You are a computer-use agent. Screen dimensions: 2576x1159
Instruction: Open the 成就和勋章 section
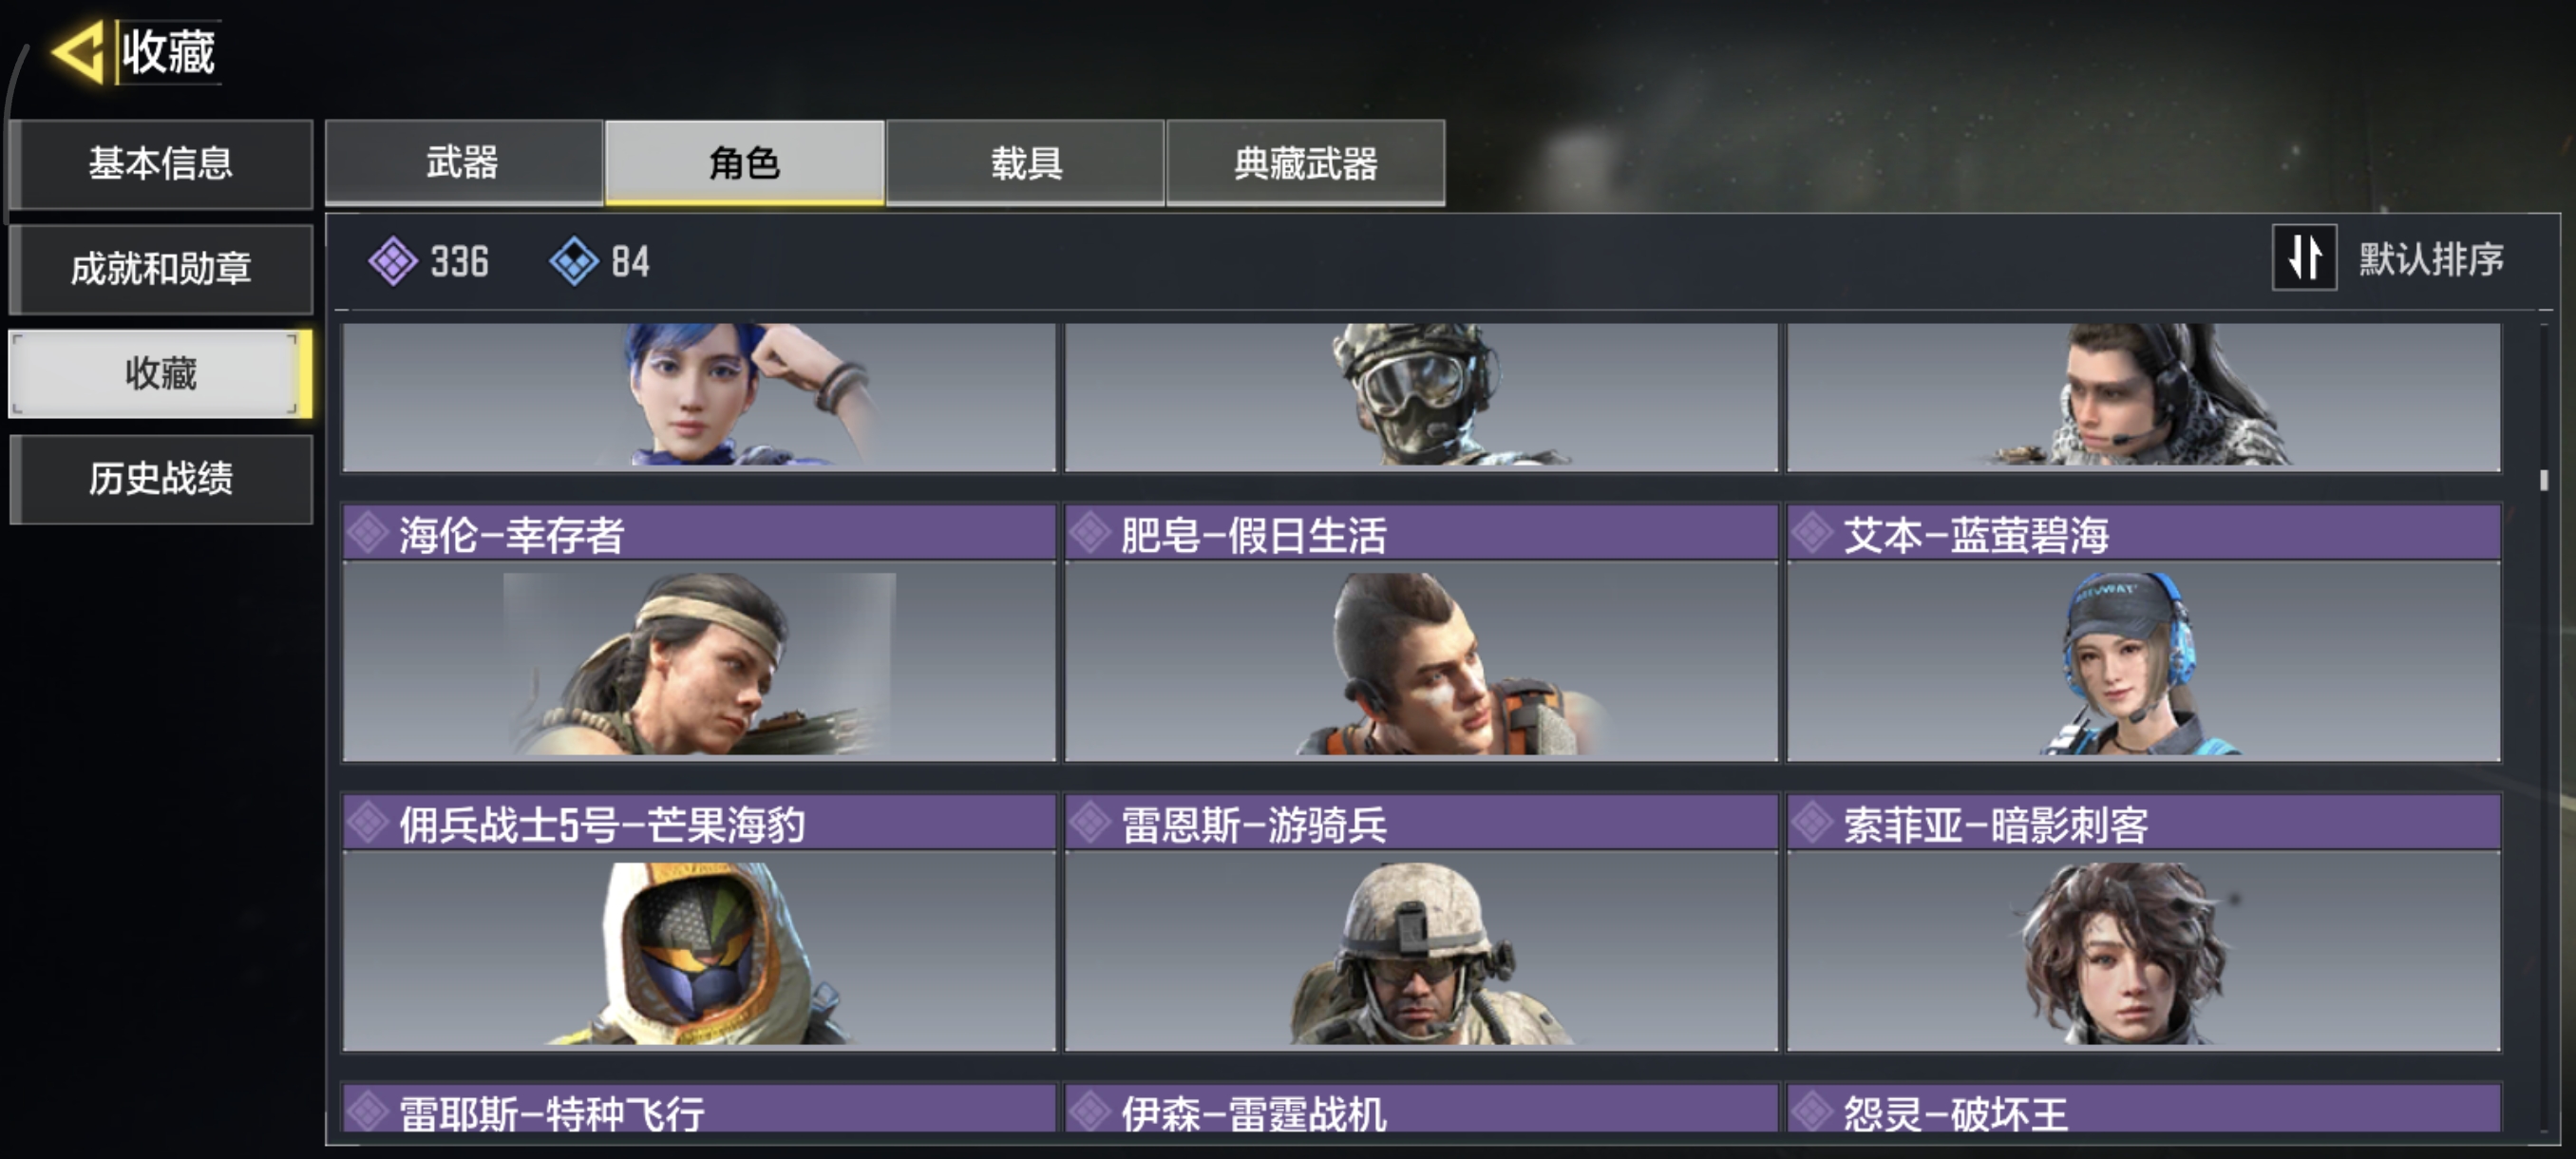click(x=161, y=269)
